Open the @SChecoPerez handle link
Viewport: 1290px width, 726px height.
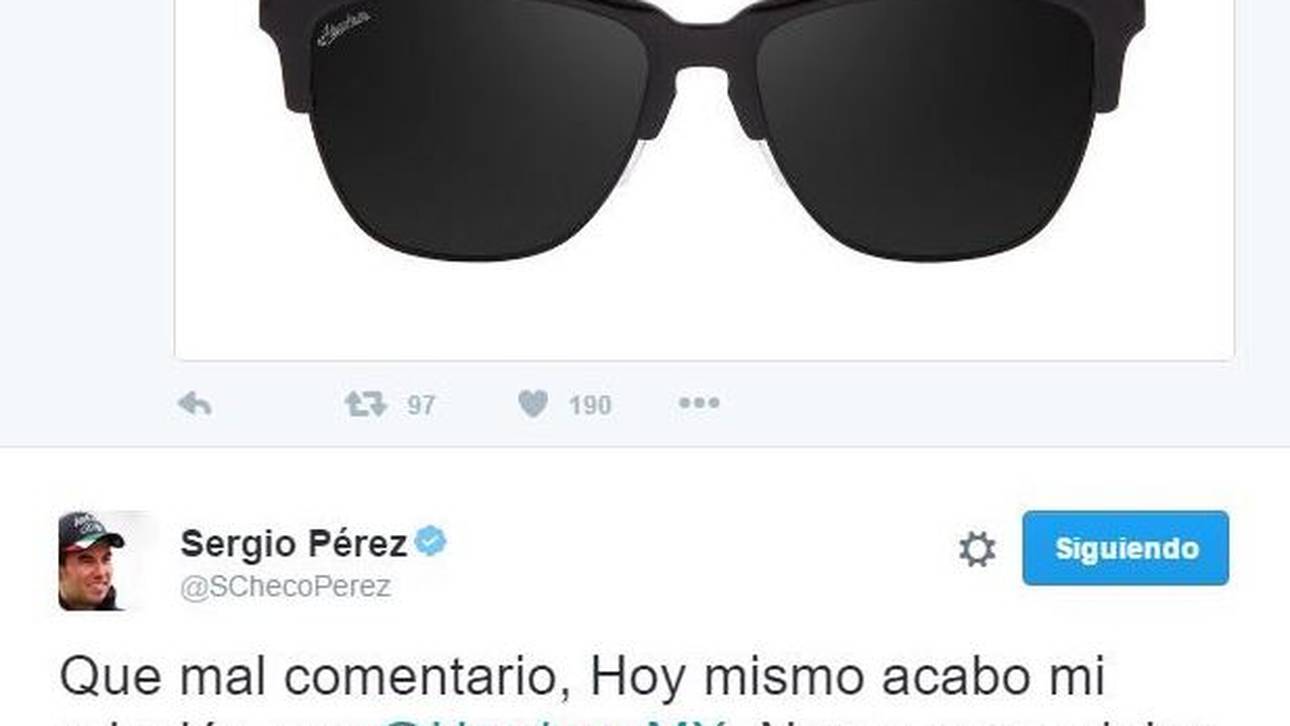[285, 587]
